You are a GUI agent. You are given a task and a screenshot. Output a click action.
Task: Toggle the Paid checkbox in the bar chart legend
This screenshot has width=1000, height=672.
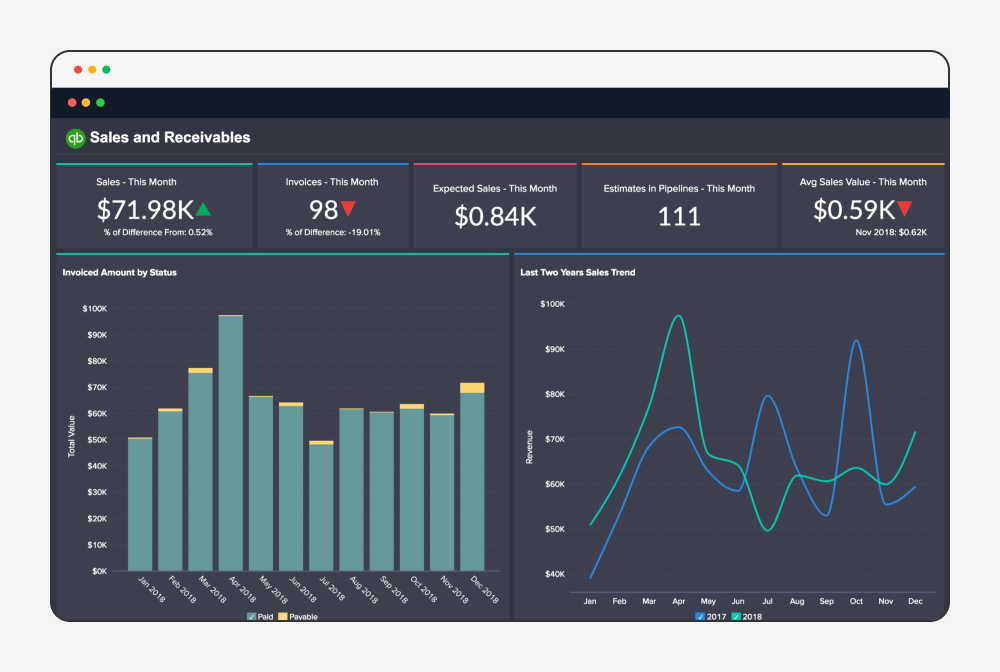pyautogui.click(x=251, y=617)
